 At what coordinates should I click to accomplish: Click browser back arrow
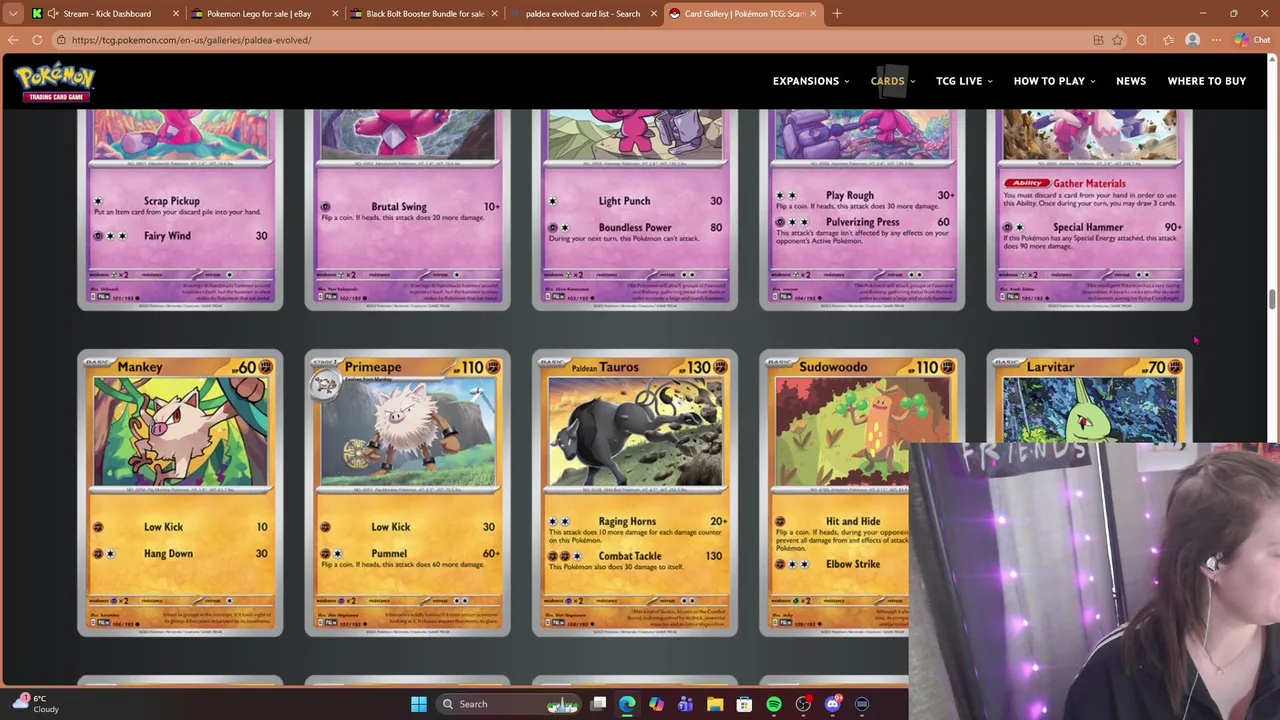[x=13, y=40]
